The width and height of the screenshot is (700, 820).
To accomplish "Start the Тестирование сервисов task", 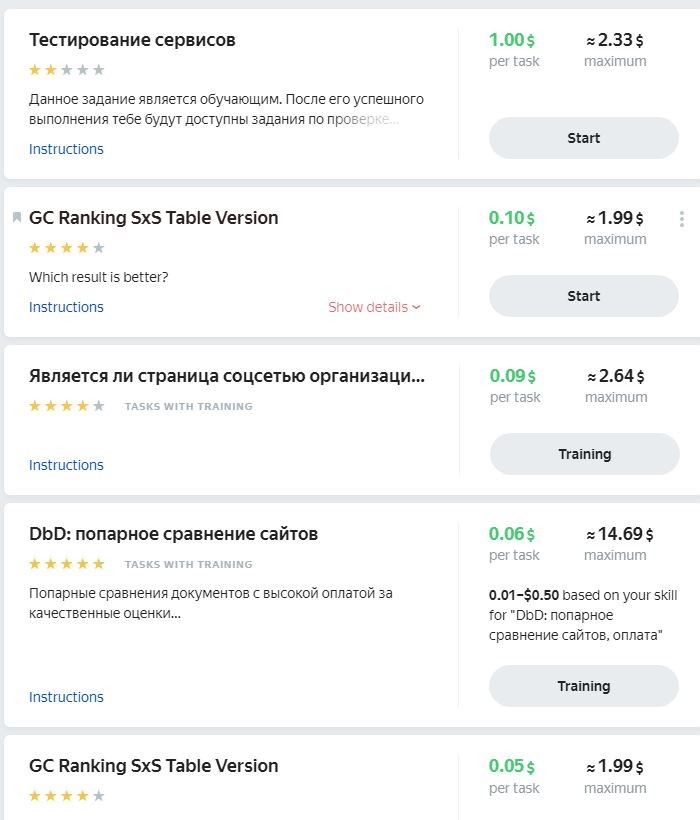I will click(x=583, y=138).
